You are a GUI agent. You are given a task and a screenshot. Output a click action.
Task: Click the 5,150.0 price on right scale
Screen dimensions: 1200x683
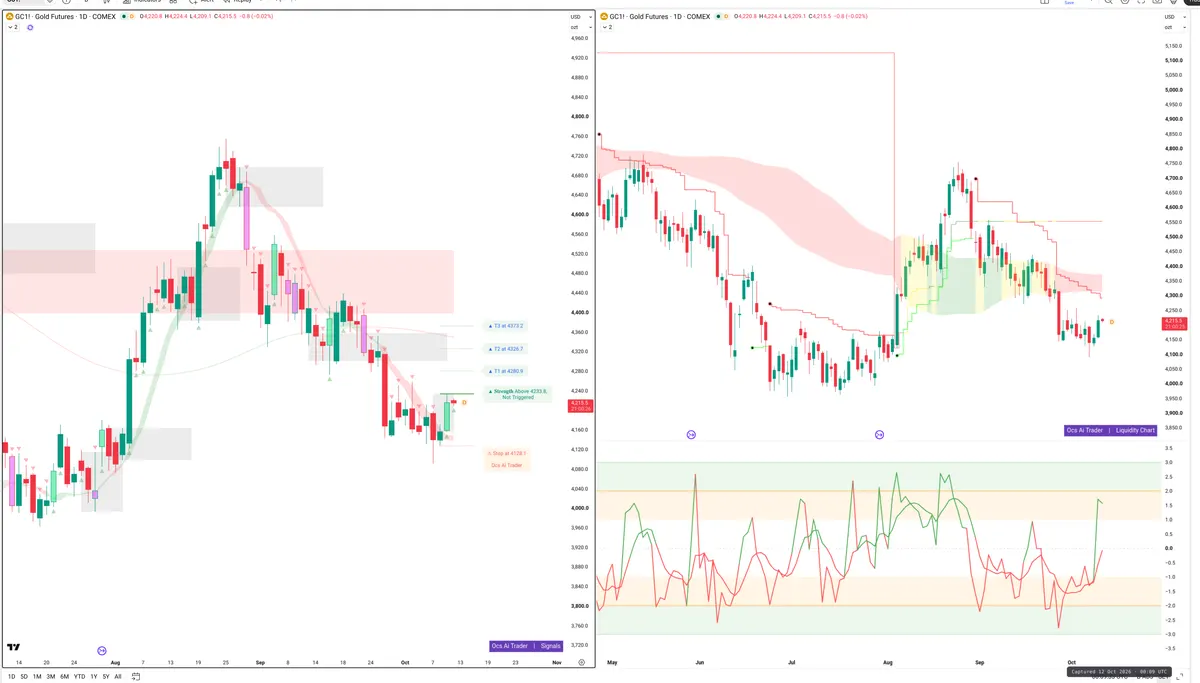(1174, 47)
